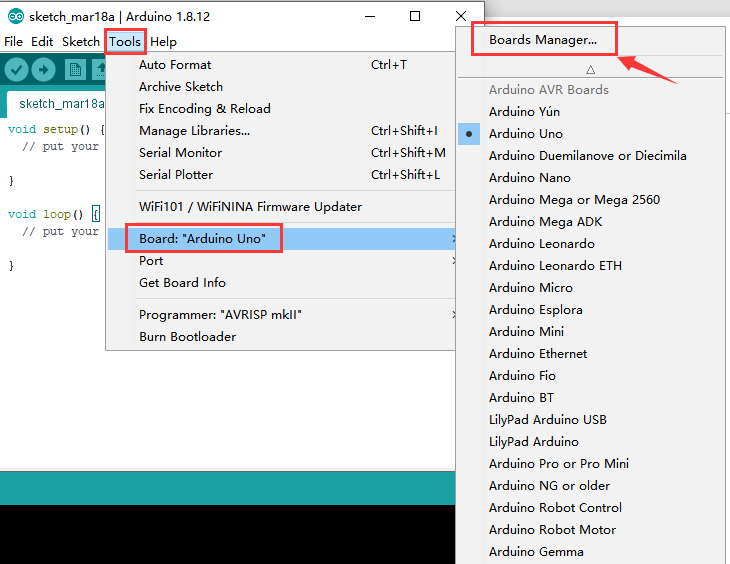Viewport: 730px width, 564px height.
Task: Open Manage Libraries...
Action: coord(281,131)
